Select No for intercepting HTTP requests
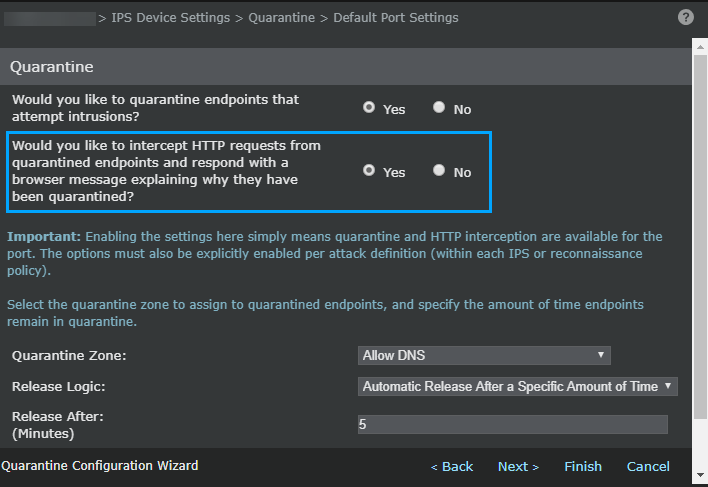The image size is (708, 487). coord(439,170)
